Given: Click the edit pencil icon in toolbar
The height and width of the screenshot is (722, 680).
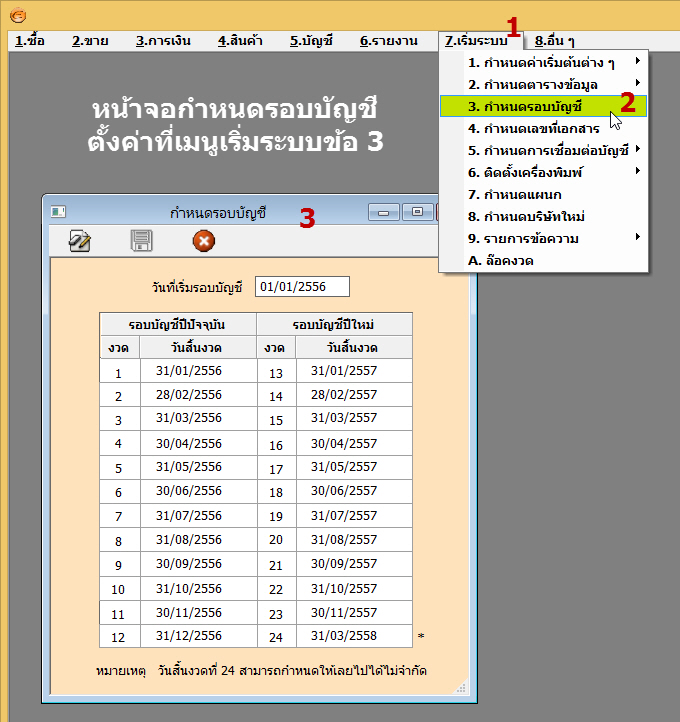Looking at the screenshot, I should [80, 241].
